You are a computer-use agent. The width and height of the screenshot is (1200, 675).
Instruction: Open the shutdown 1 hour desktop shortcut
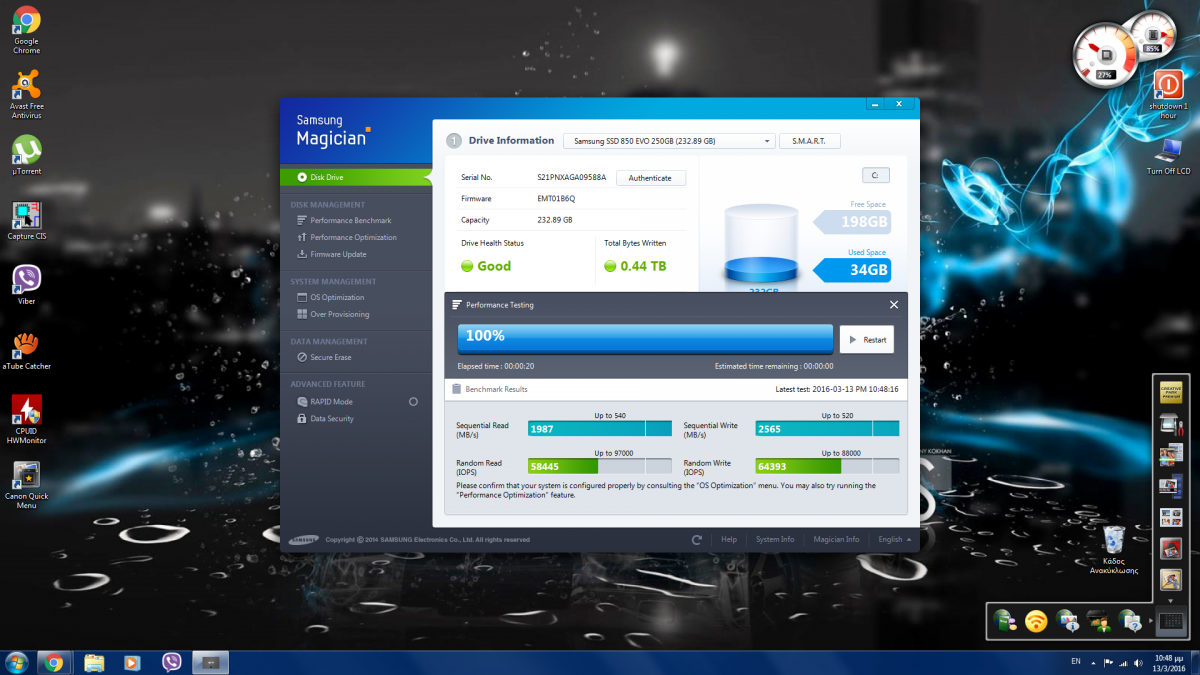pos(1168,94)
